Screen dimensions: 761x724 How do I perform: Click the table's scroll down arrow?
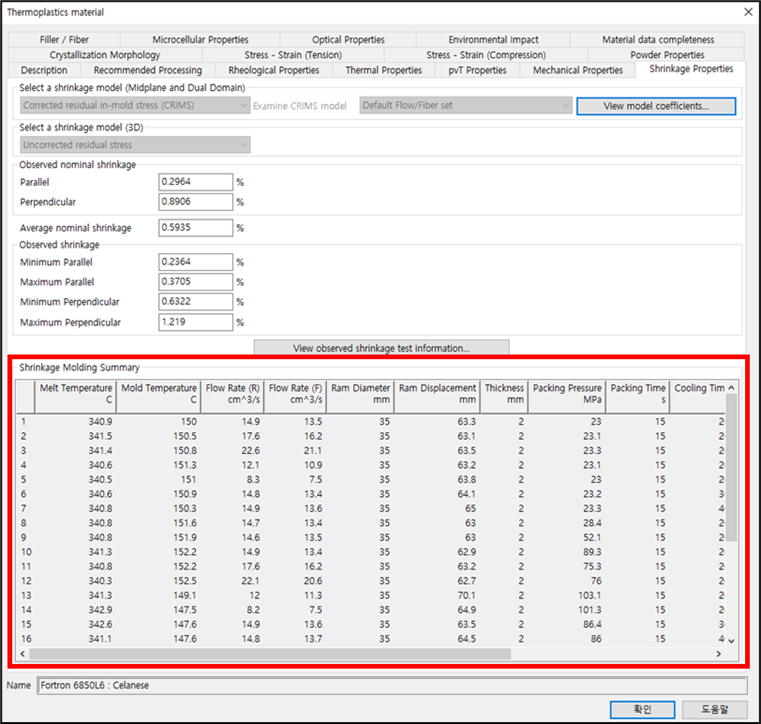click(731, 640)
